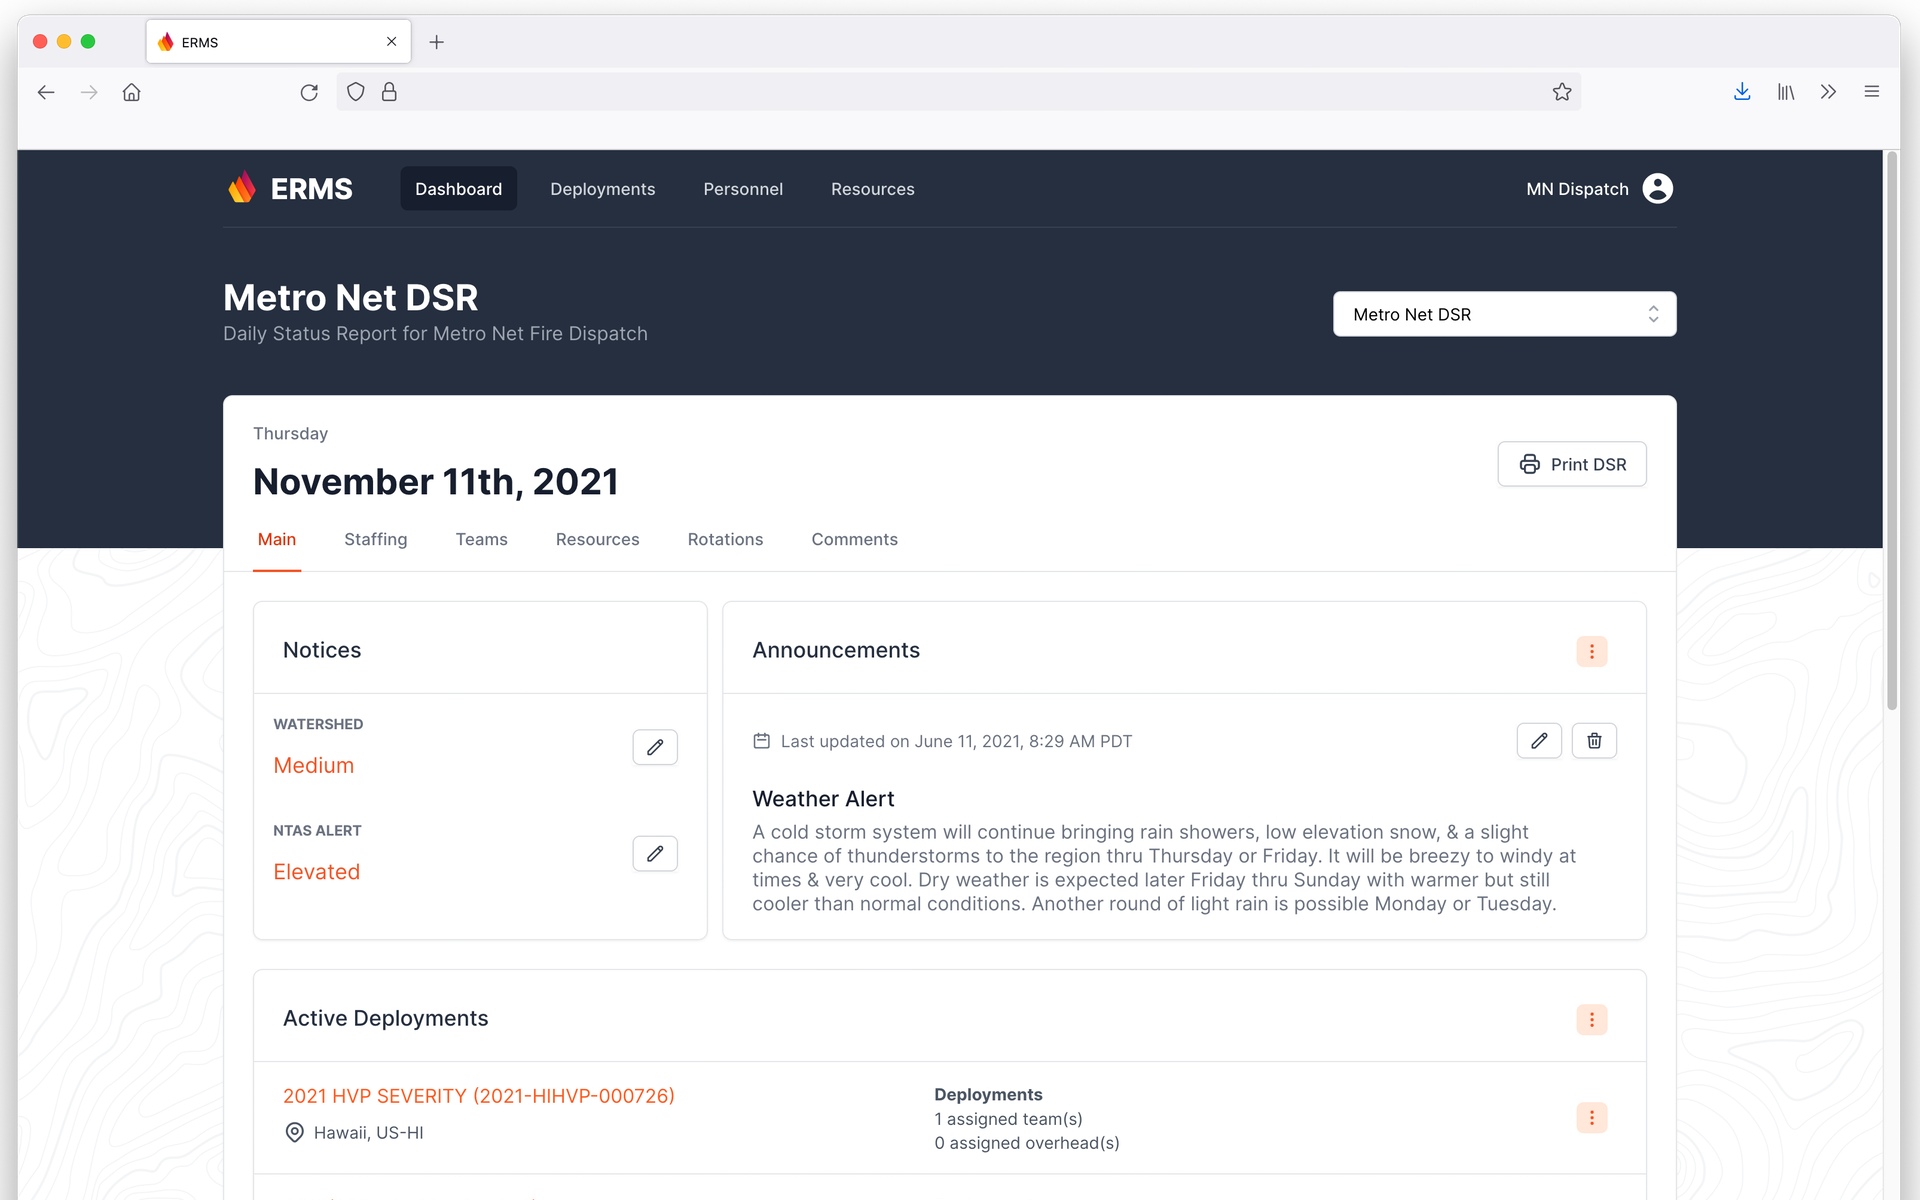Open options for 2021 HVP SEVERITY deployment
This screenshot has height=1200, width=1920.
click(x=1592, y=1117)
